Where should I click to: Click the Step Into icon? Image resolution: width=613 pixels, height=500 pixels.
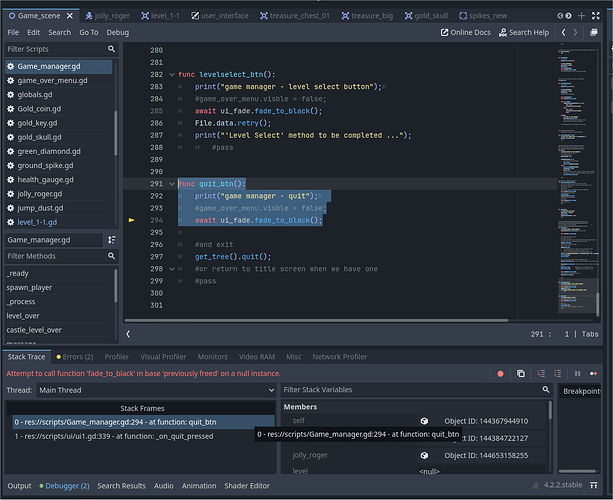pyautogui.click(x=541, y=374)
